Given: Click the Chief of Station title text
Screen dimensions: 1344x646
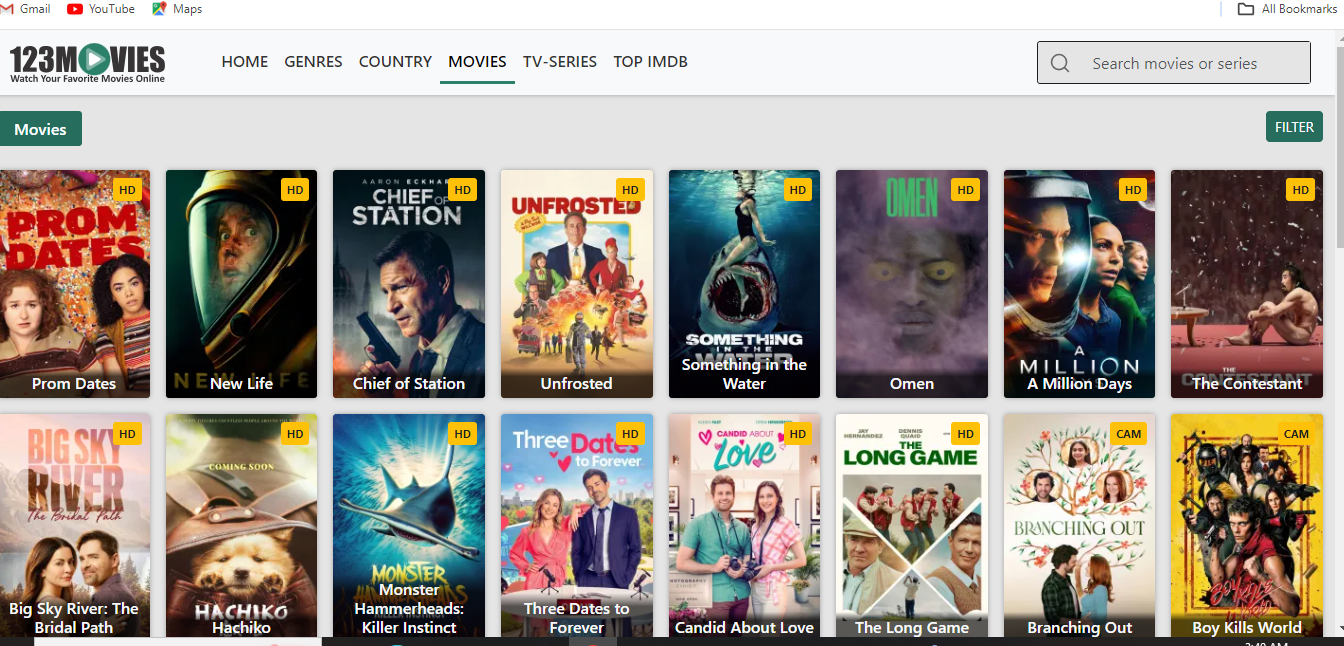Looking at the screenshot, I should click(x=409, y=384).
